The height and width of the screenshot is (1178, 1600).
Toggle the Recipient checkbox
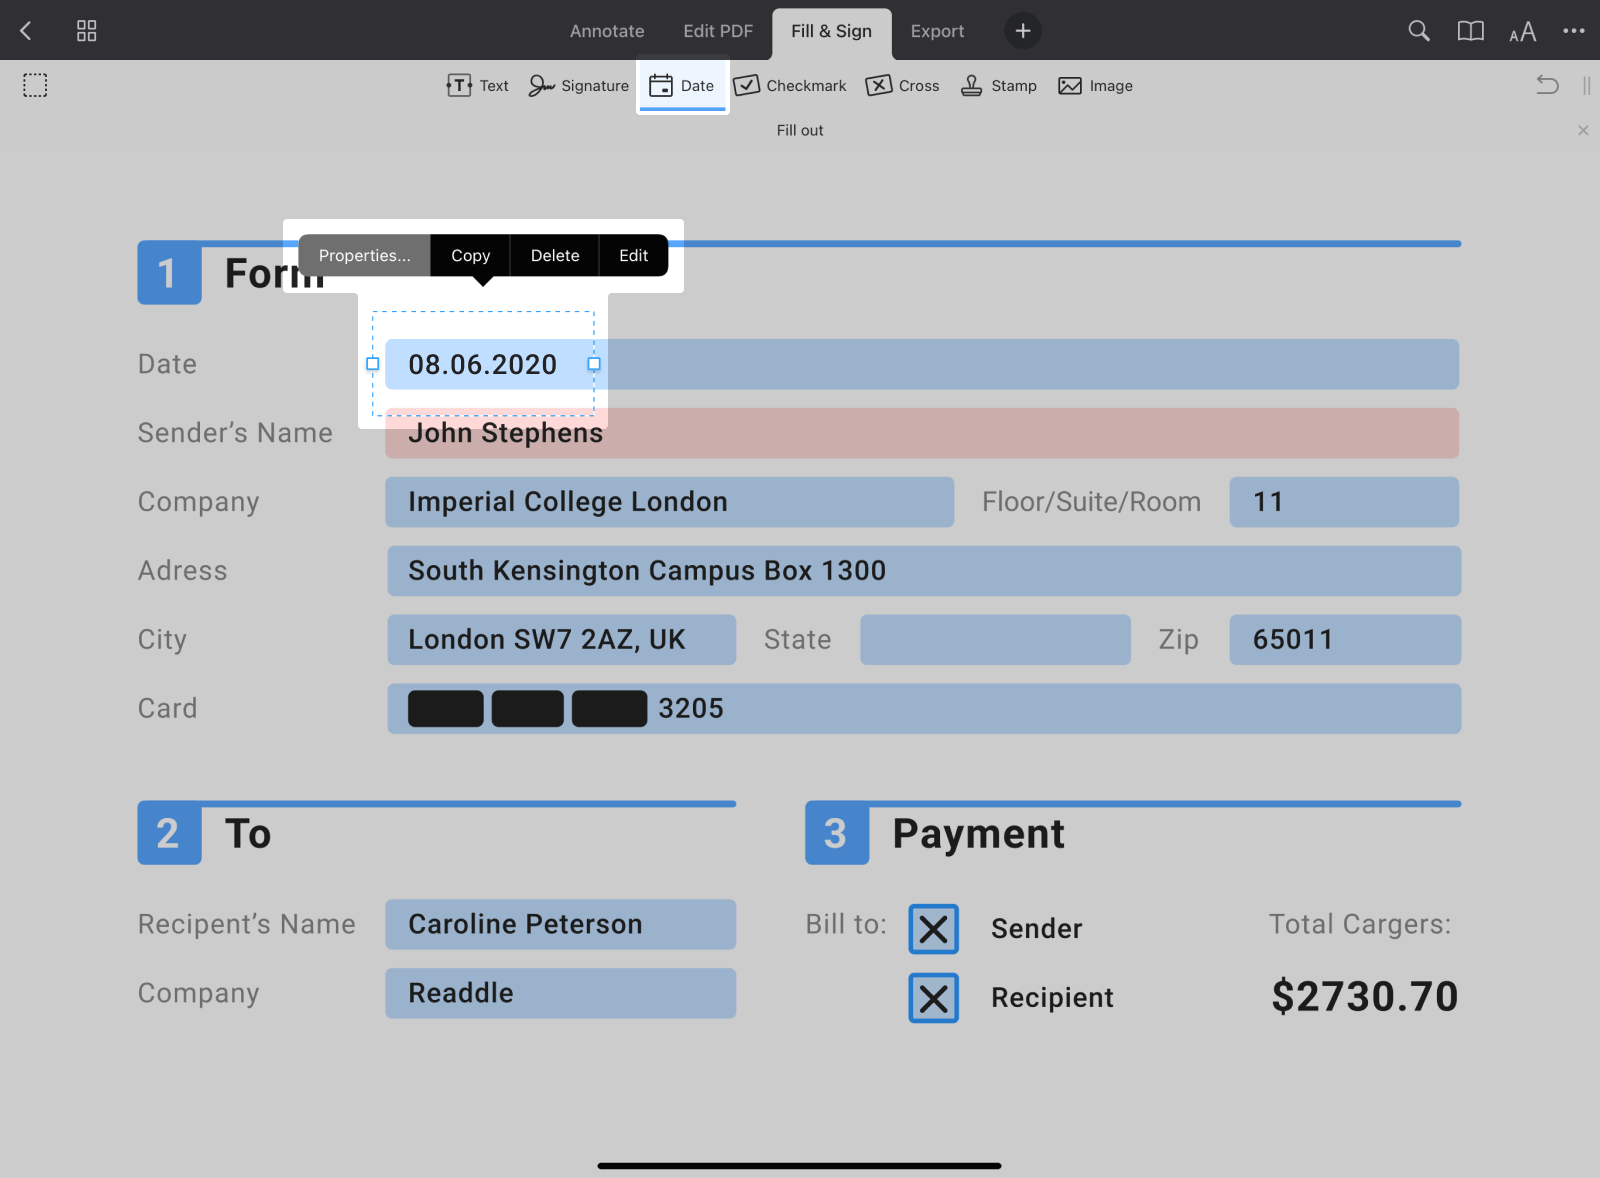(x=932, y=997)
